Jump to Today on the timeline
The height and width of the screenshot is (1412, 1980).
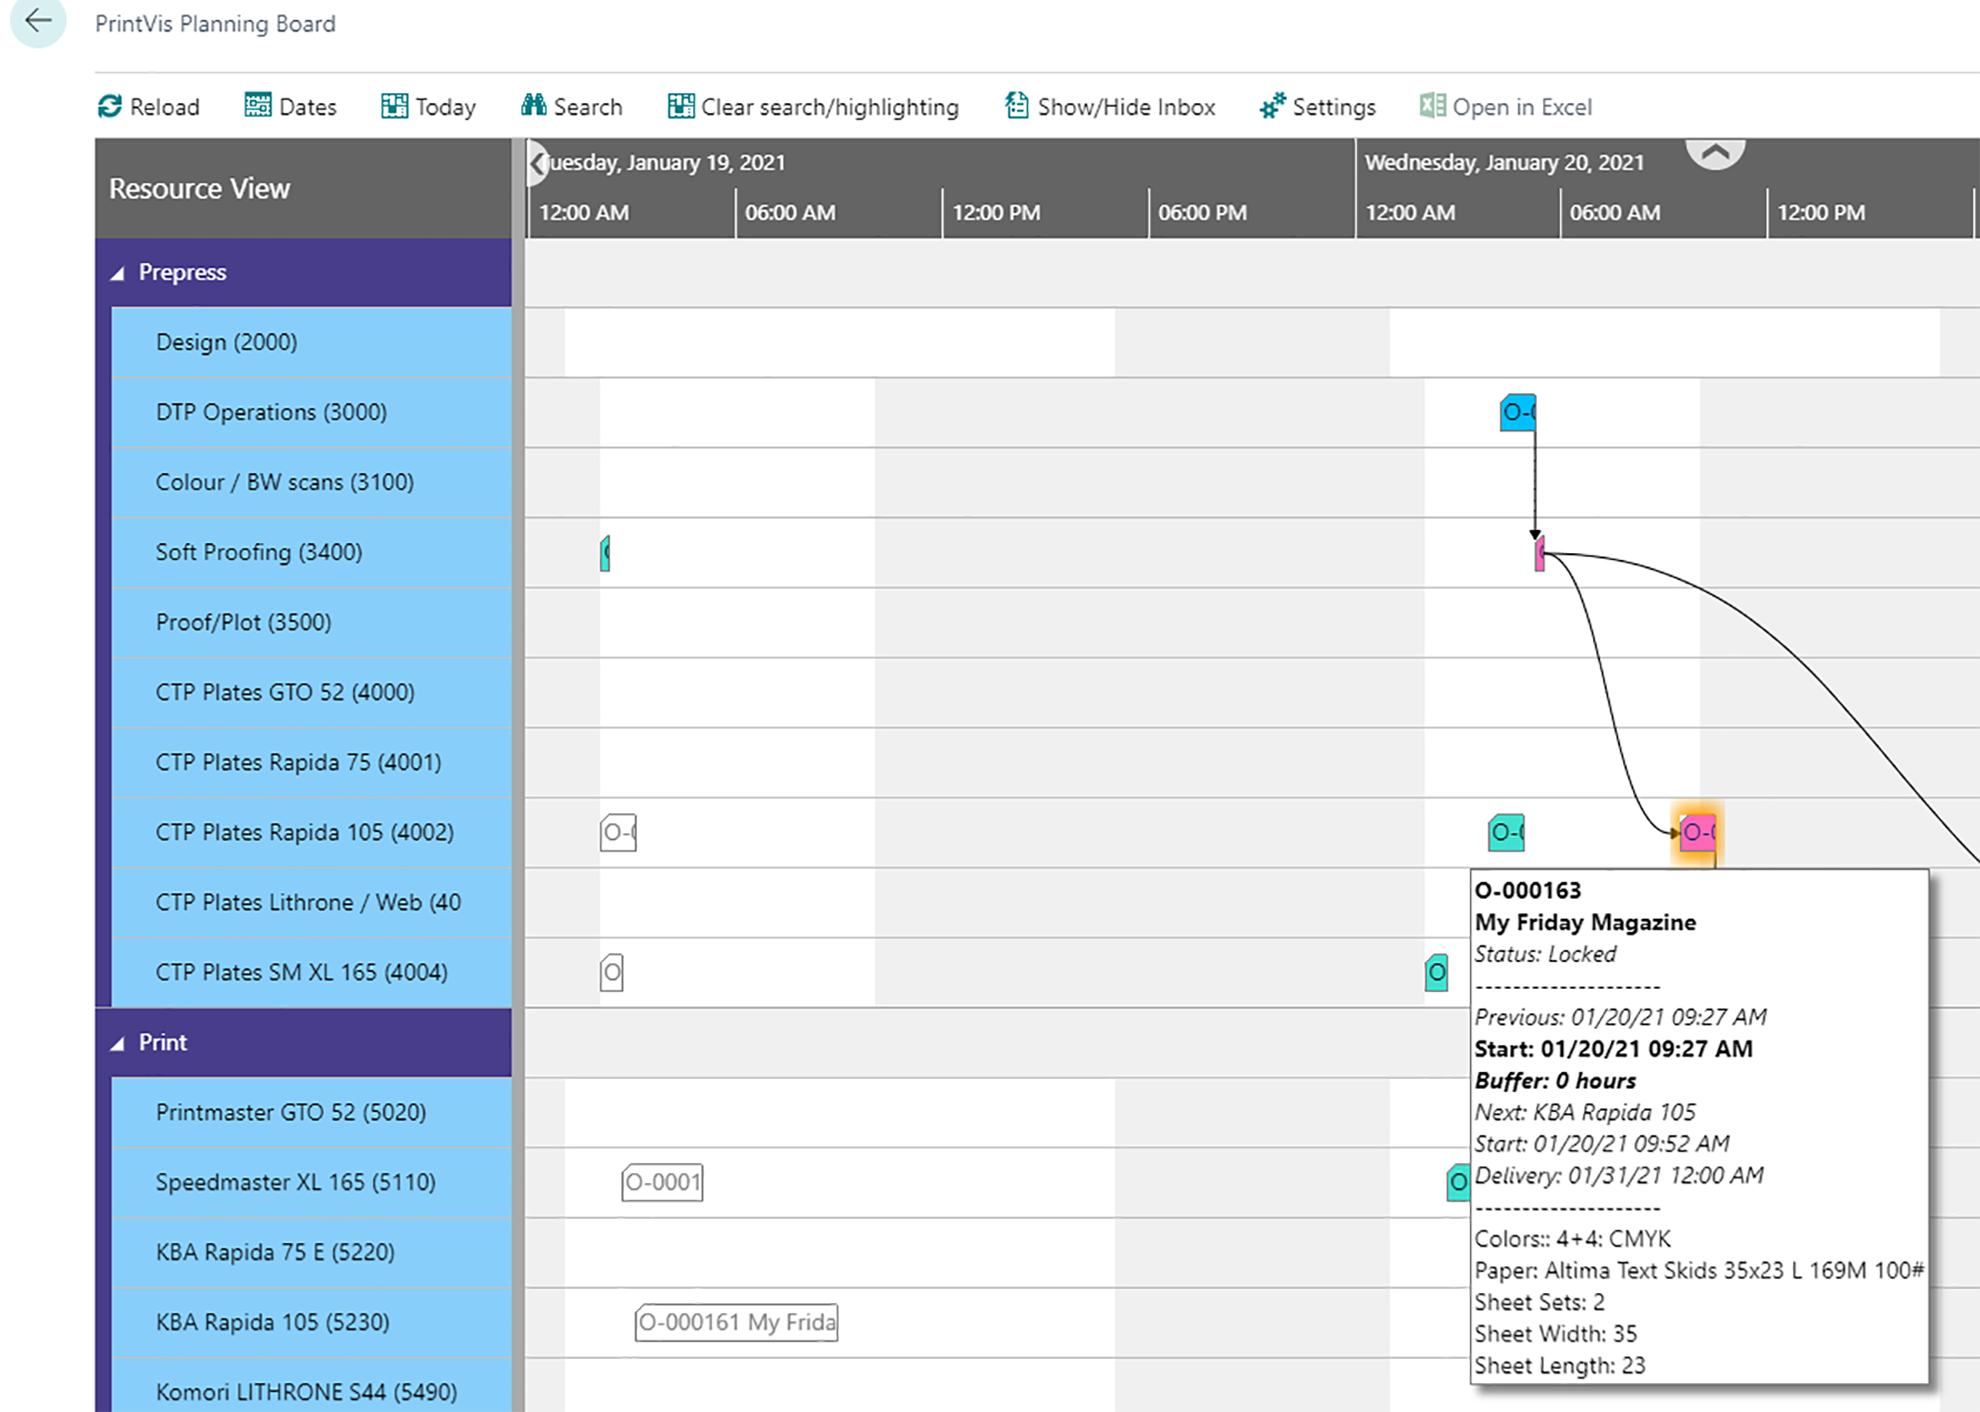(428, 106)
